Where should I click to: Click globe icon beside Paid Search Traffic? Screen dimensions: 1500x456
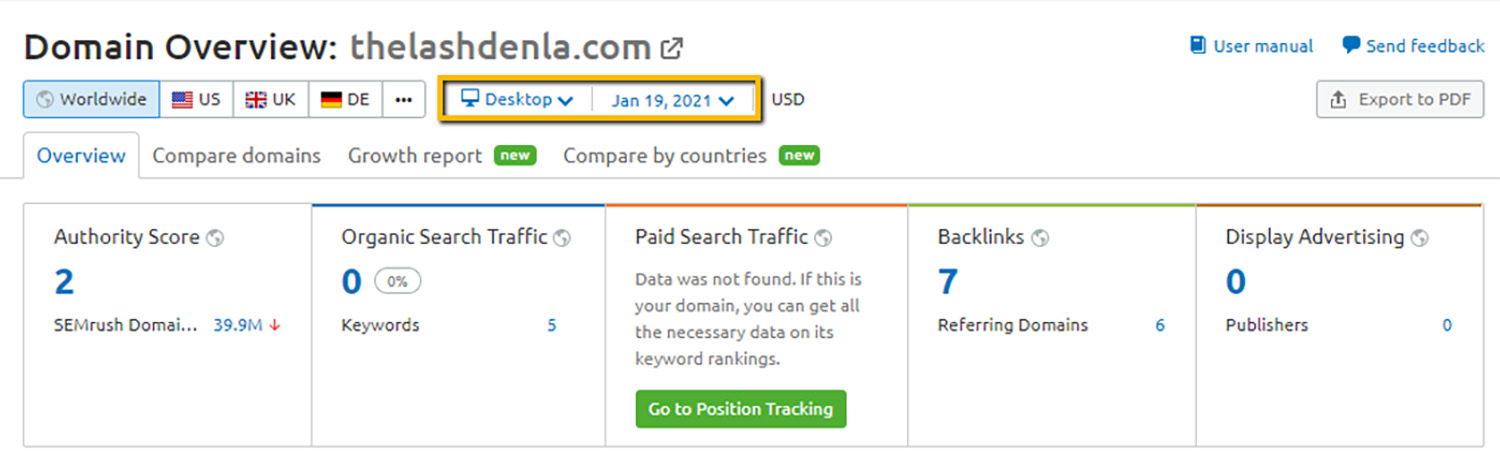tap(823, 238)
